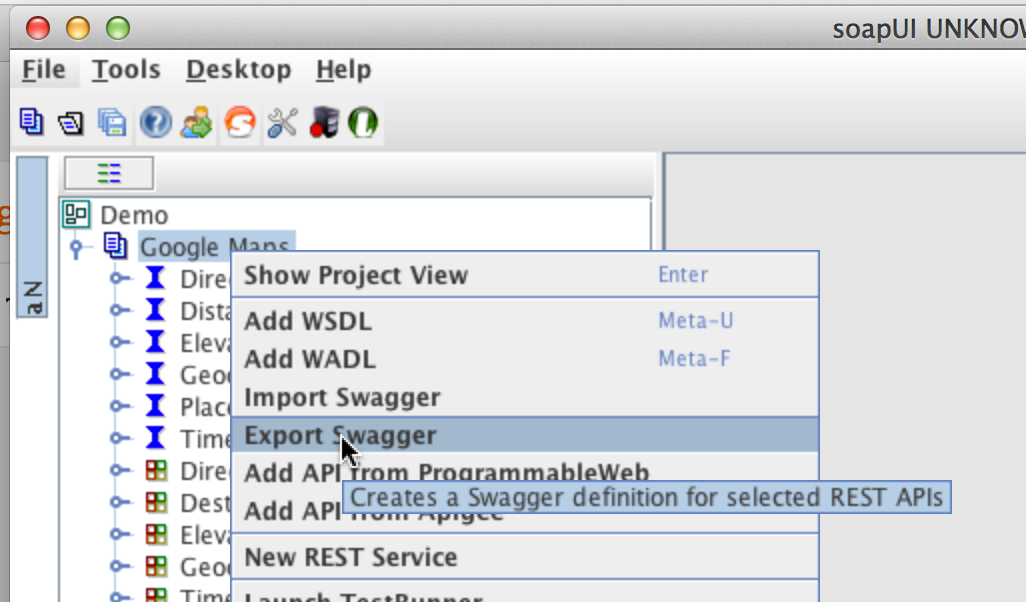Click colored grid icon beside second Eleva row
The width and height of the screenshot is (1026, 602).
click(x=156, y=534)
